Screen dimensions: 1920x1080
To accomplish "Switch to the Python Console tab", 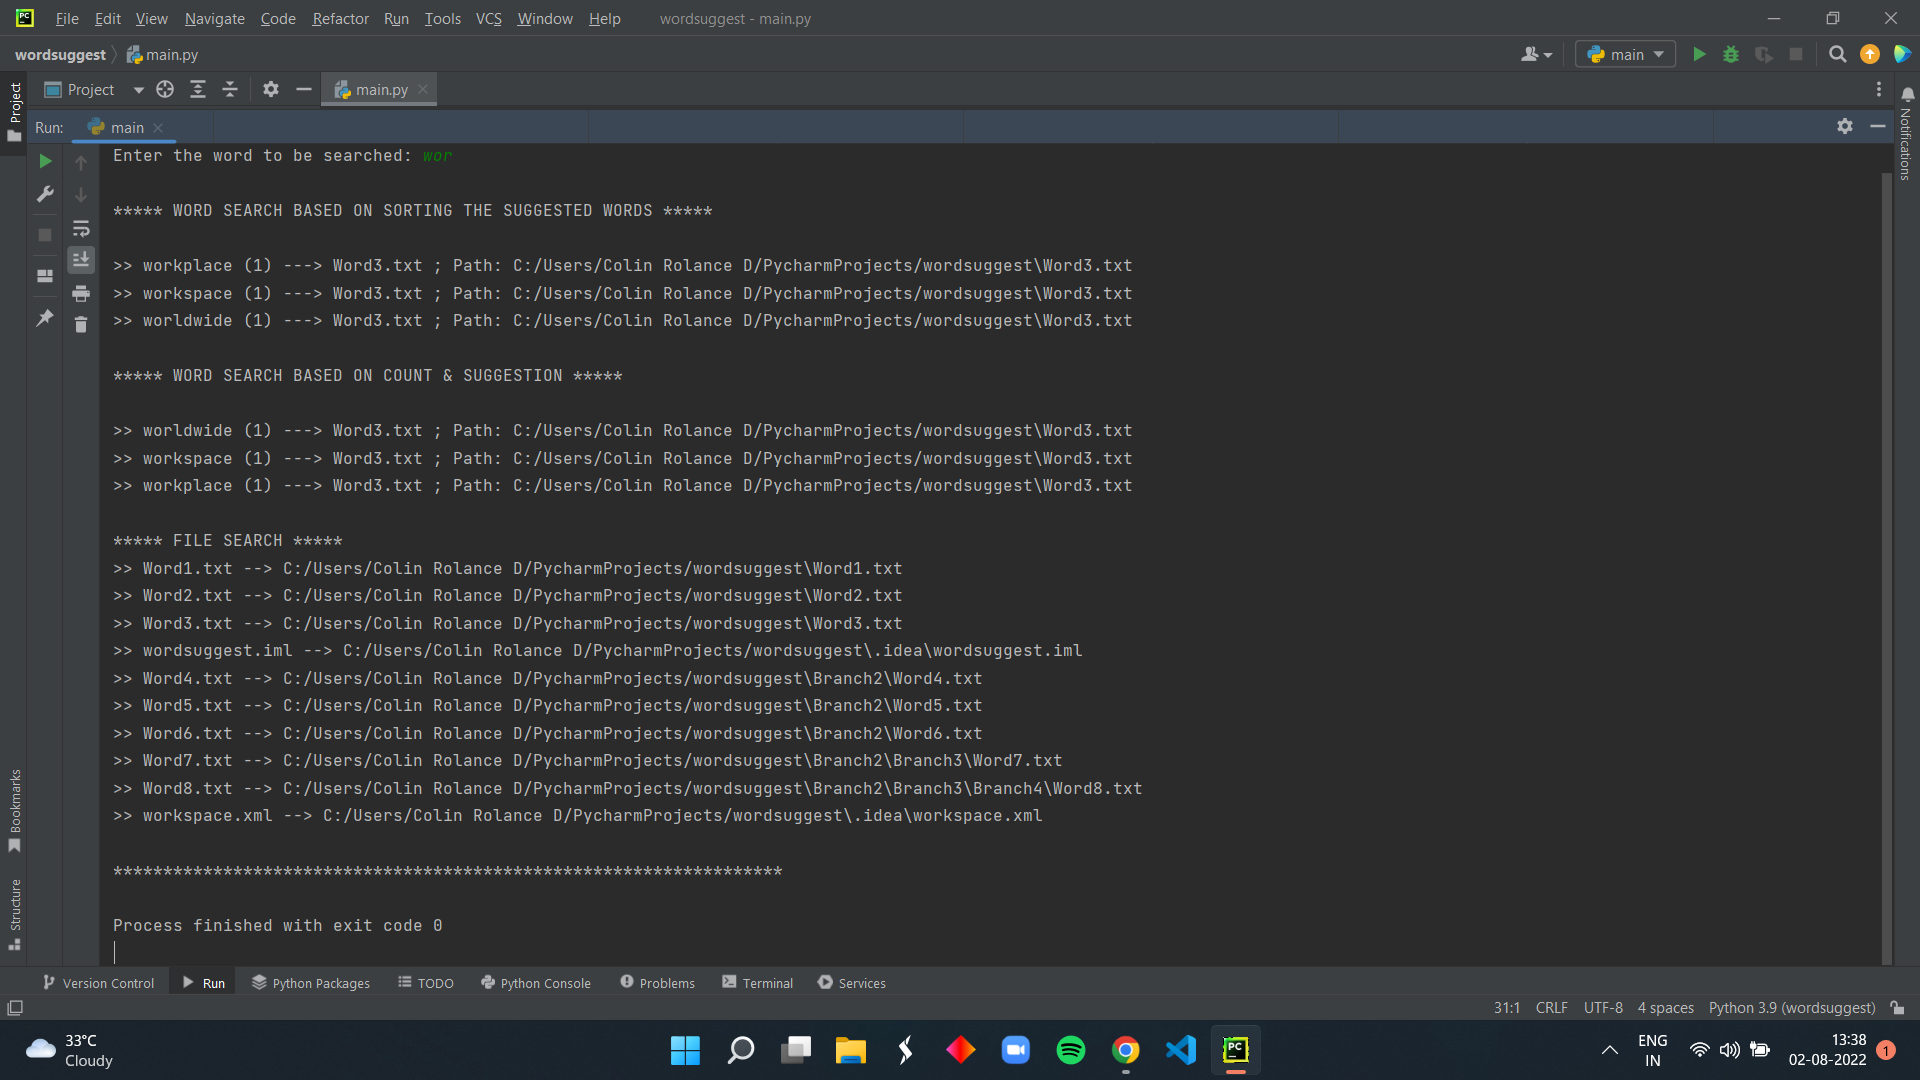I will point(536,983).
